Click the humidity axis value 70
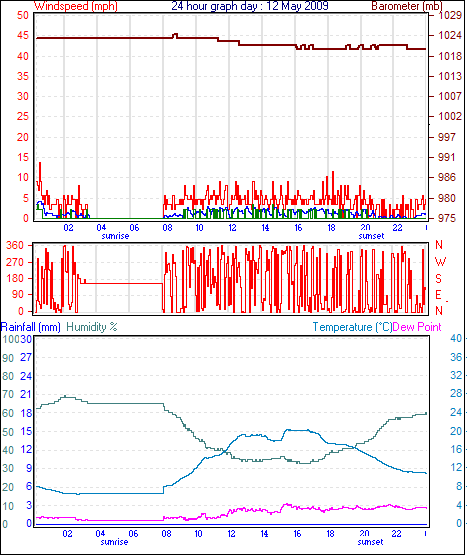Image resolution: width=467 pixels, height=559 pixels. coord(8,395)
